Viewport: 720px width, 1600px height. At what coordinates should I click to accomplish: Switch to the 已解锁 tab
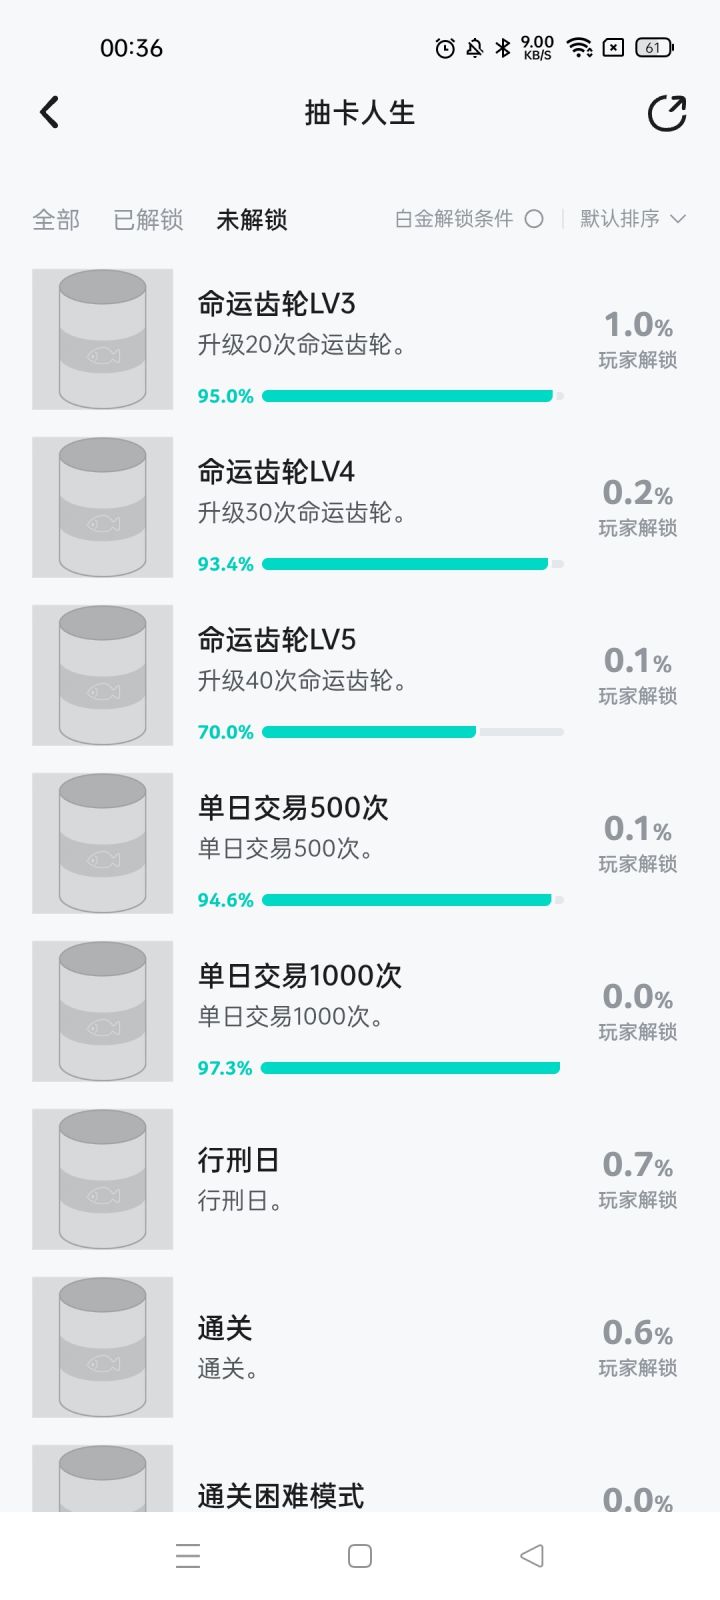tap(148, 220)
